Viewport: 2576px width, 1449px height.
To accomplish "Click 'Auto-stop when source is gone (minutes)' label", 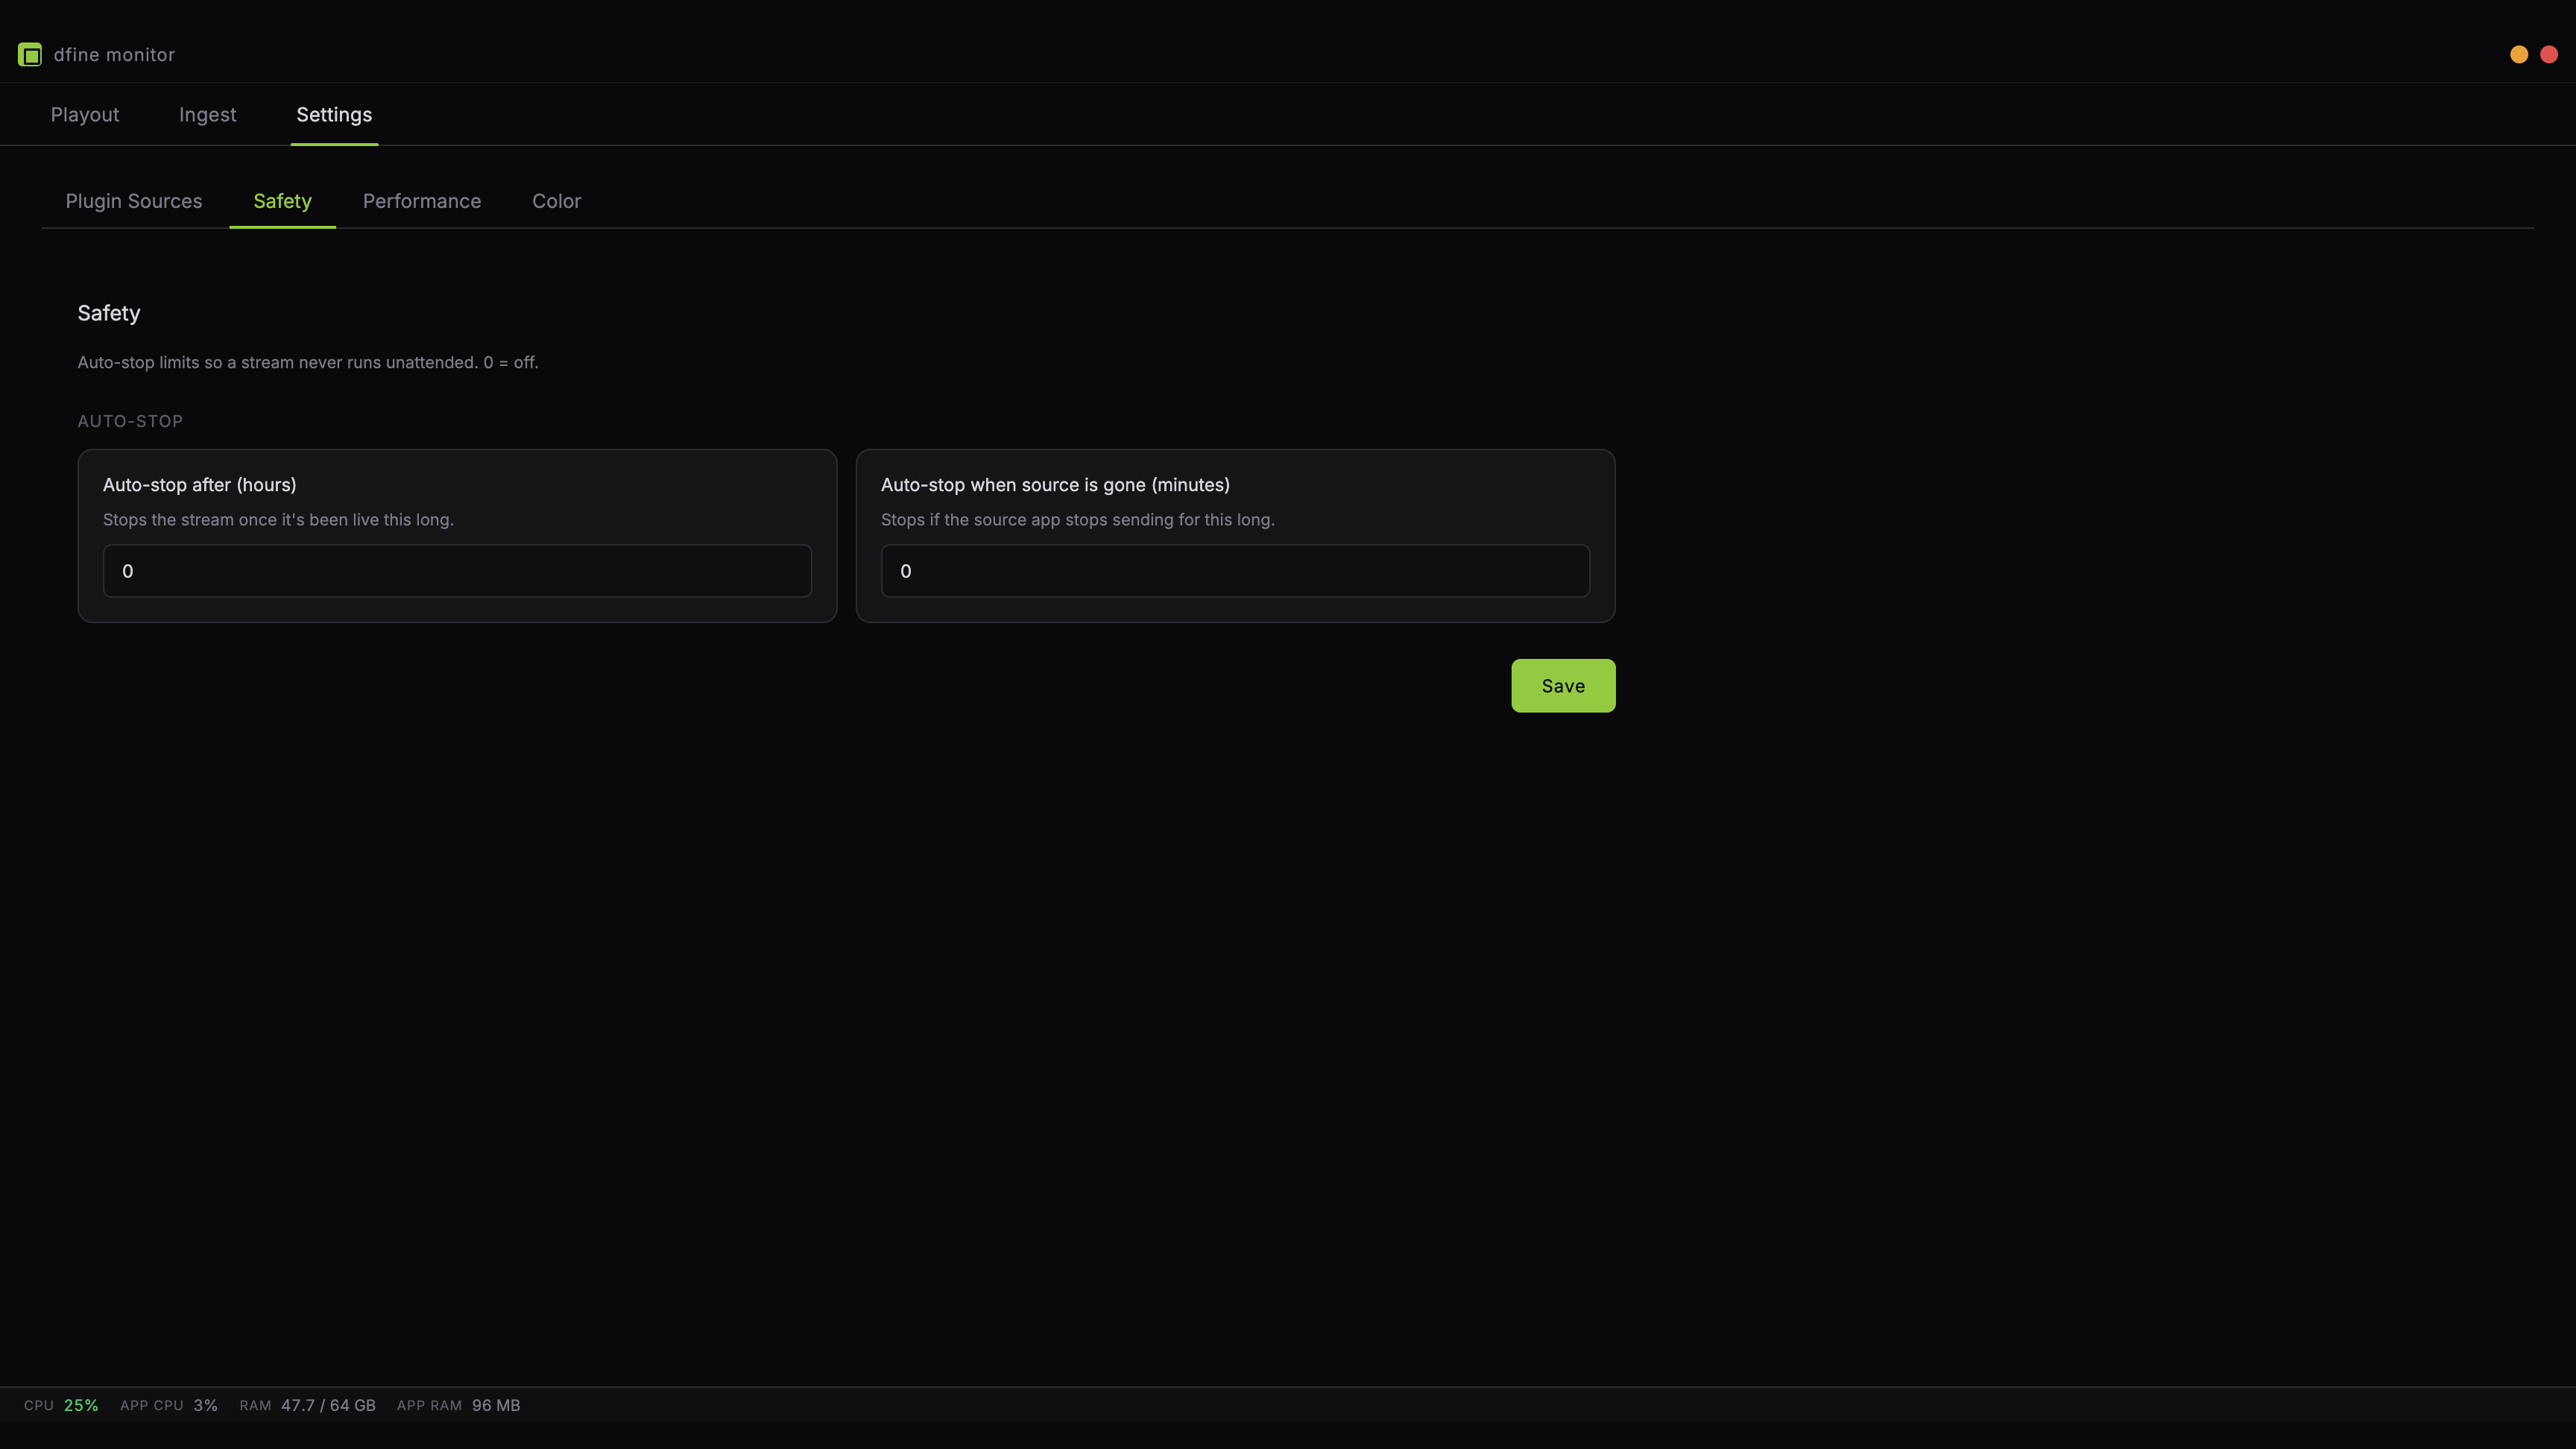I will (1055, 485).
